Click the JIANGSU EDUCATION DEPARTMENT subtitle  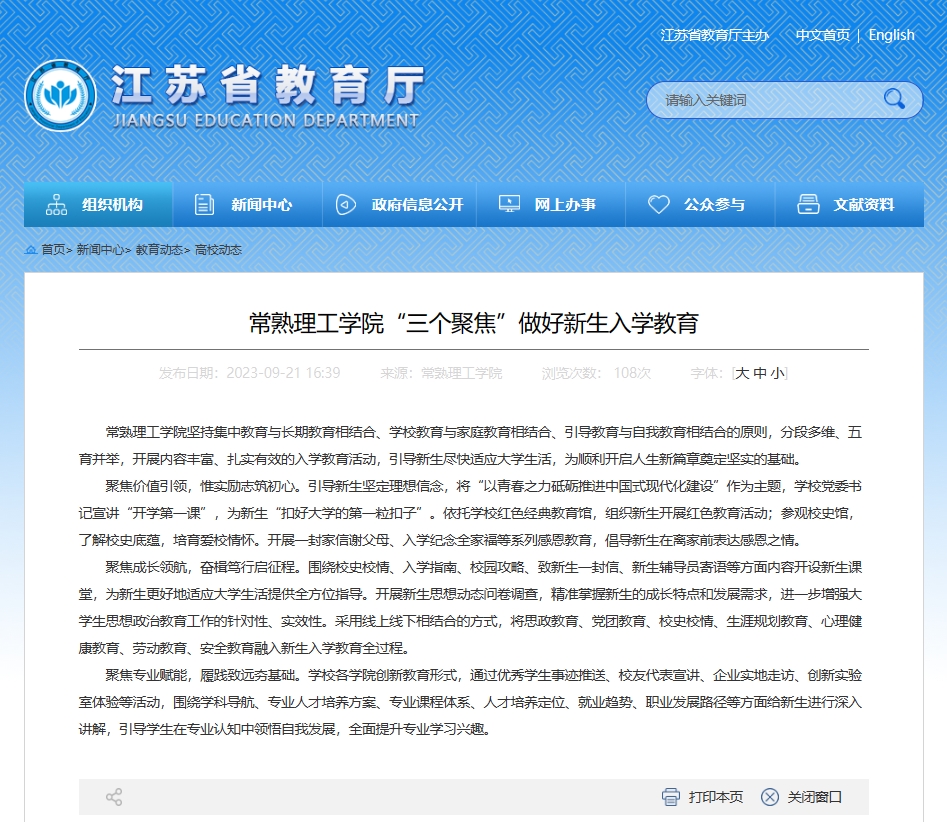point(266,120)
